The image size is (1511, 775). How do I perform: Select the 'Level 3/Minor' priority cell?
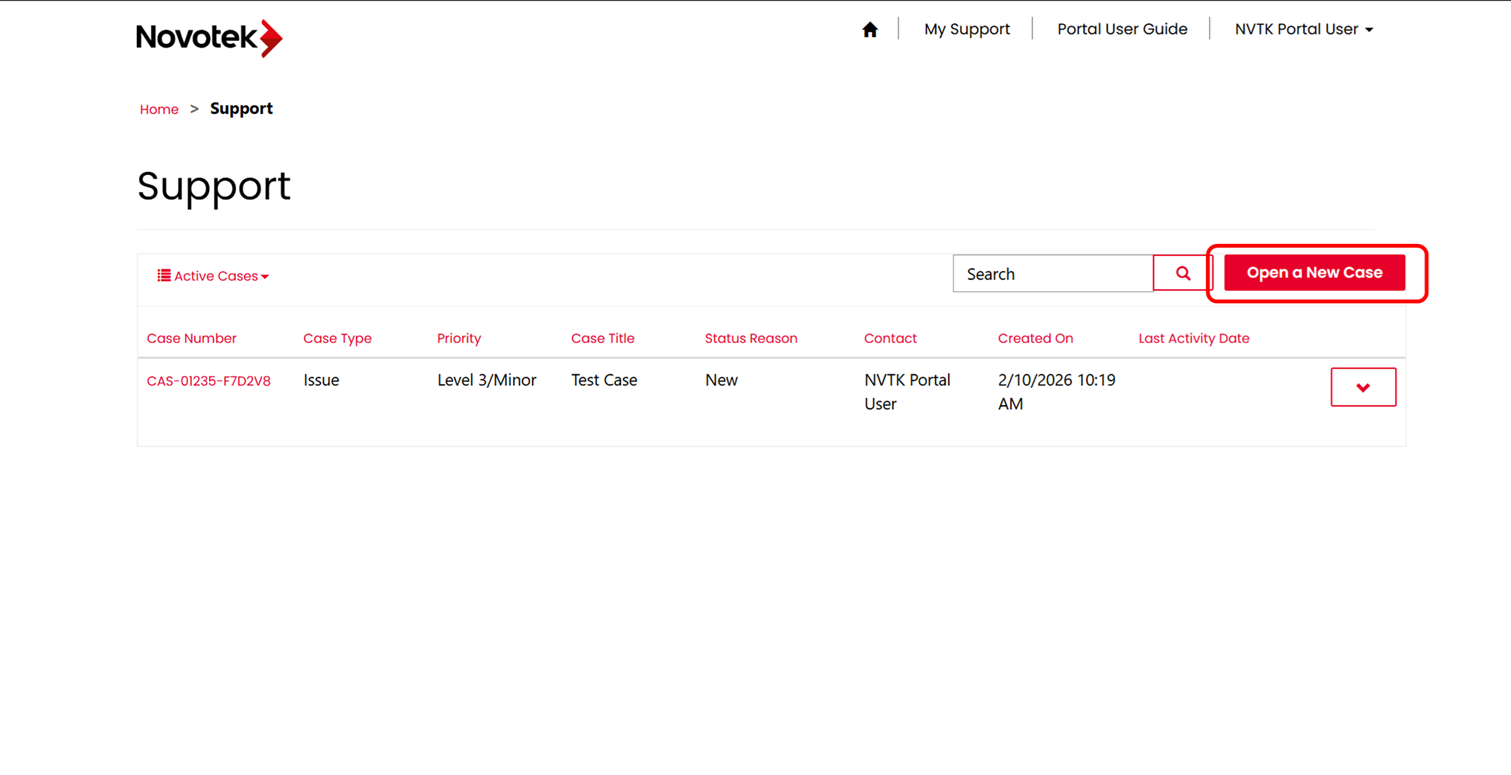click(487, 380)
